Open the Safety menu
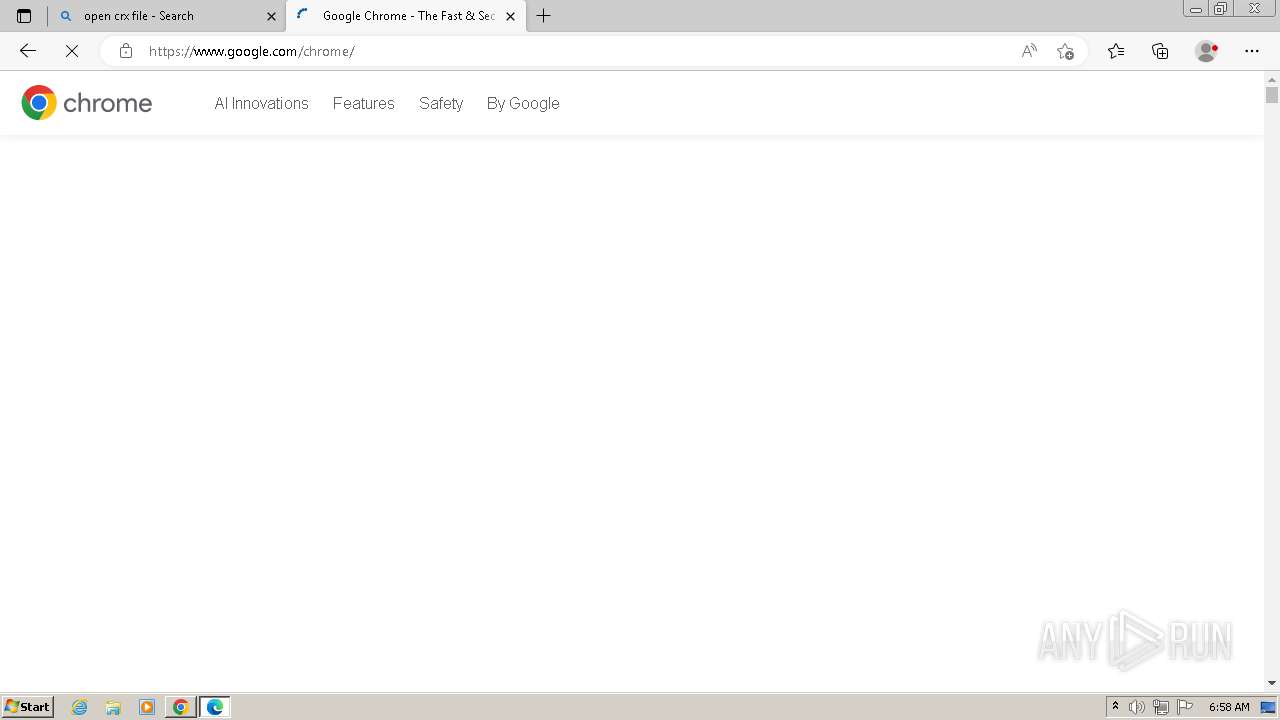 click(441, 103)
